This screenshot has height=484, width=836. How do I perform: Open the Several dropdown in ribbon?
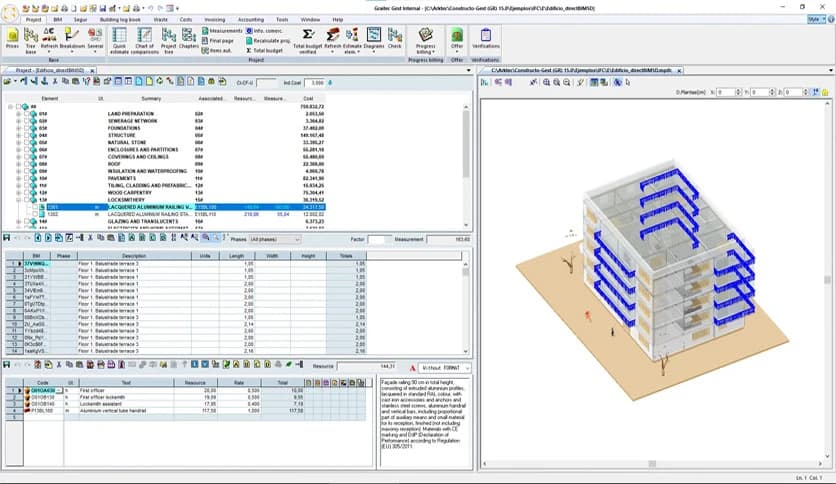pos(95,41)
